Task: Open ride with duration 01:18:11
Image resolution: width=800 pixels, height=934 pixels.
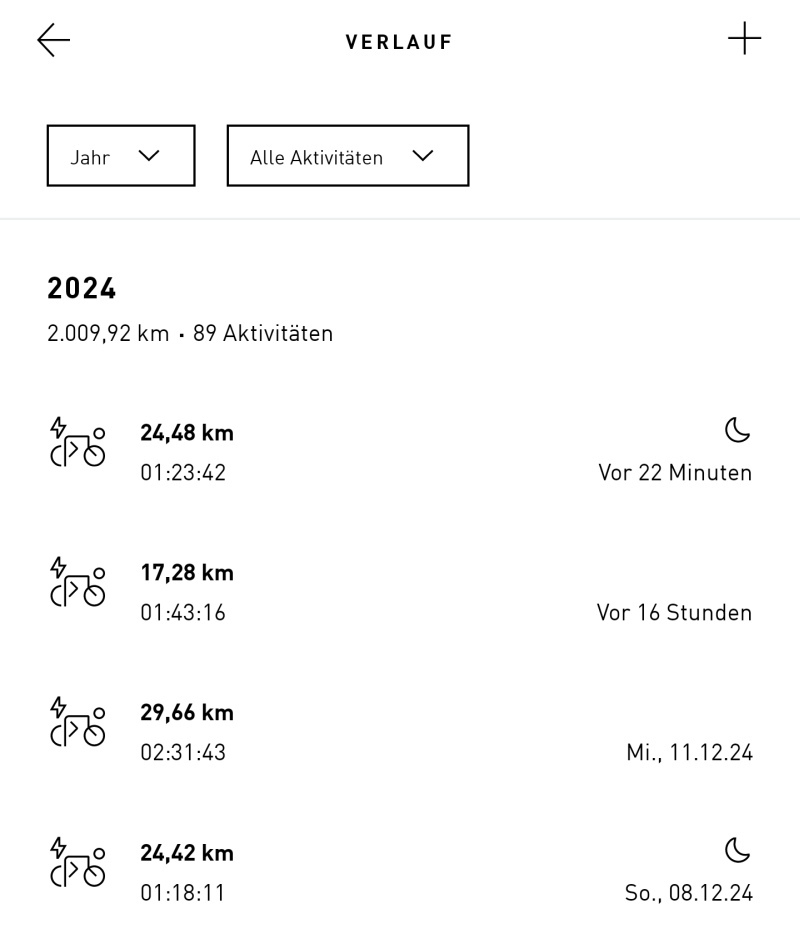Action: tap(183, 892)
